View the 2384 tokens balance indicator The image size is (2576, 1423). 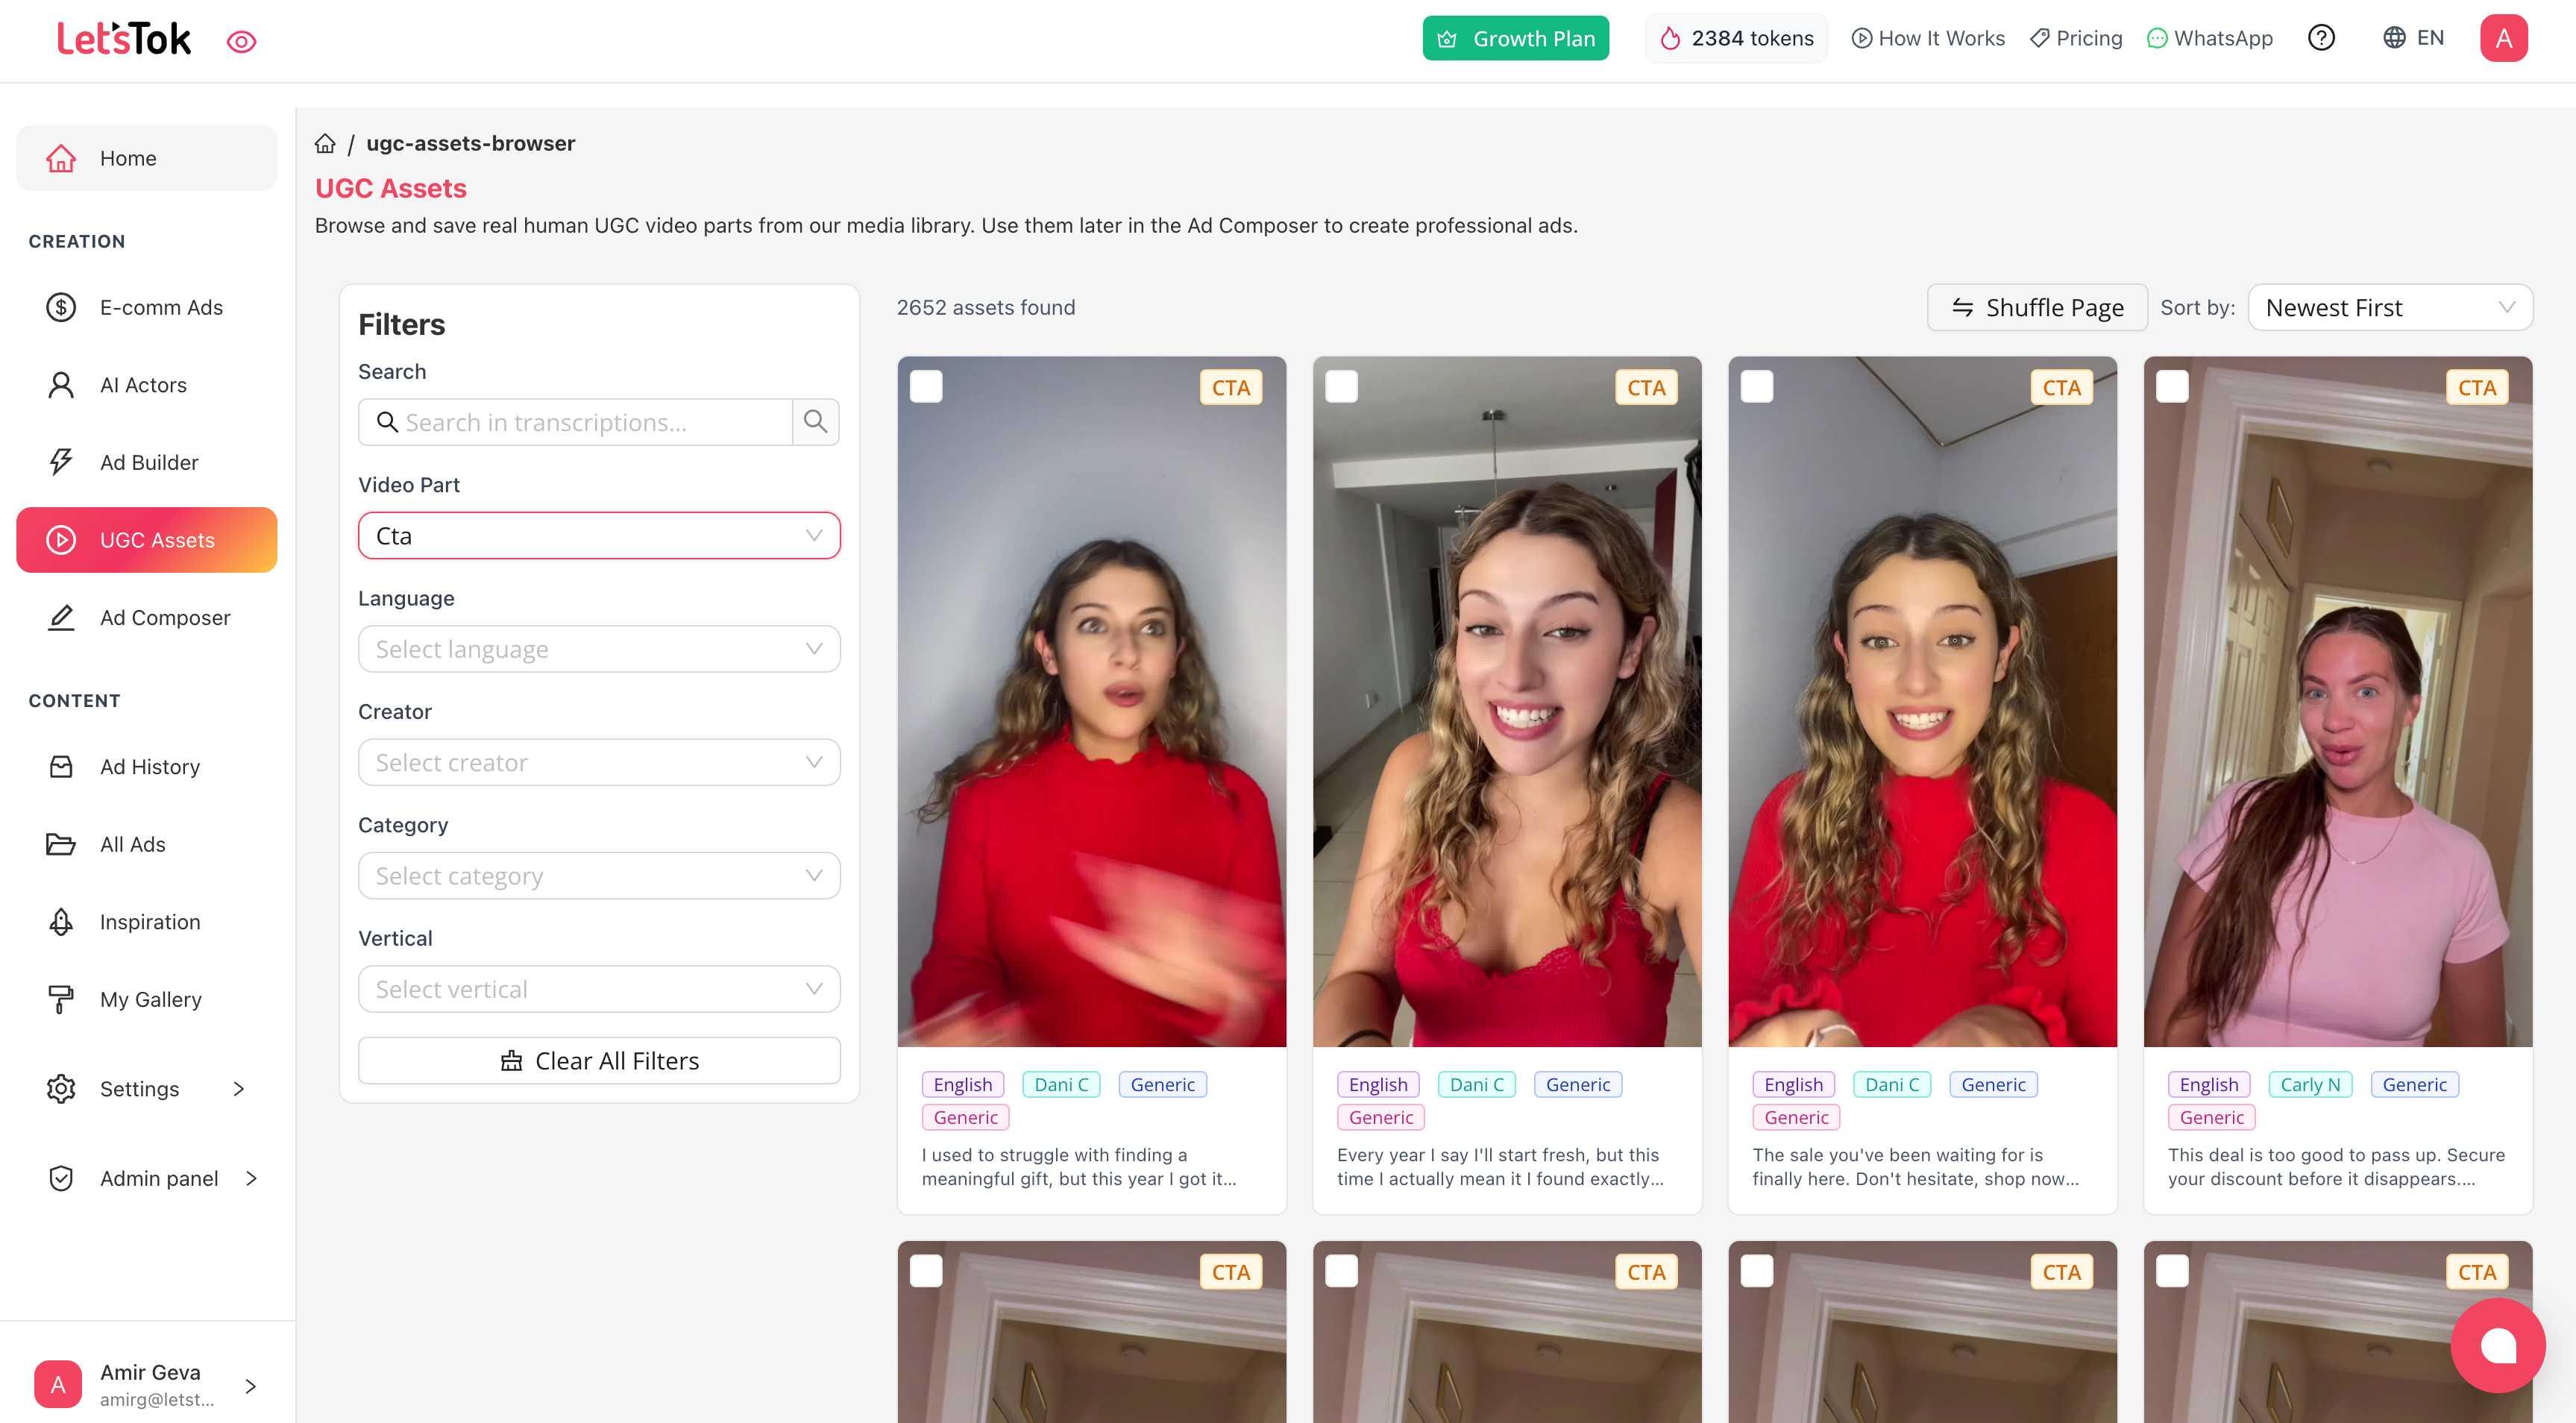(x=1736, y=38)
